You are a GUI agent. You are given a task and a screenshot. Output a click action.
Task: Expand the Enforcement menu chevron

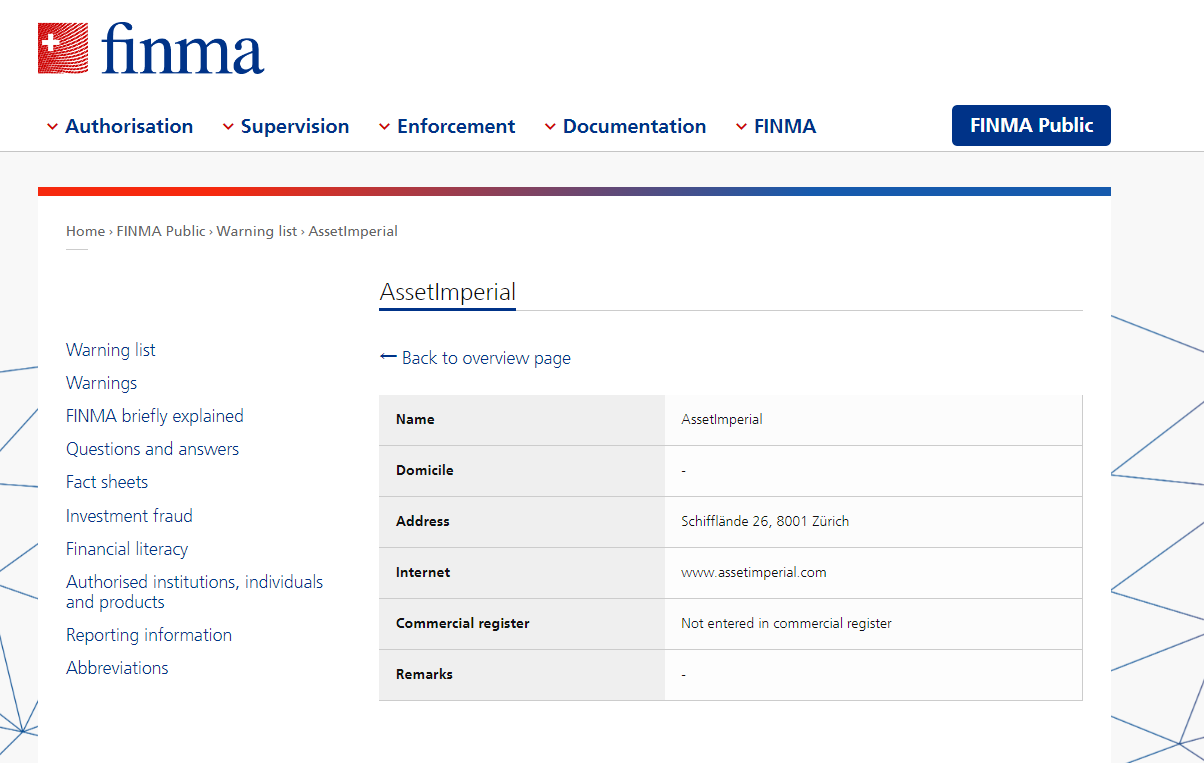click(x=384, y=127)
